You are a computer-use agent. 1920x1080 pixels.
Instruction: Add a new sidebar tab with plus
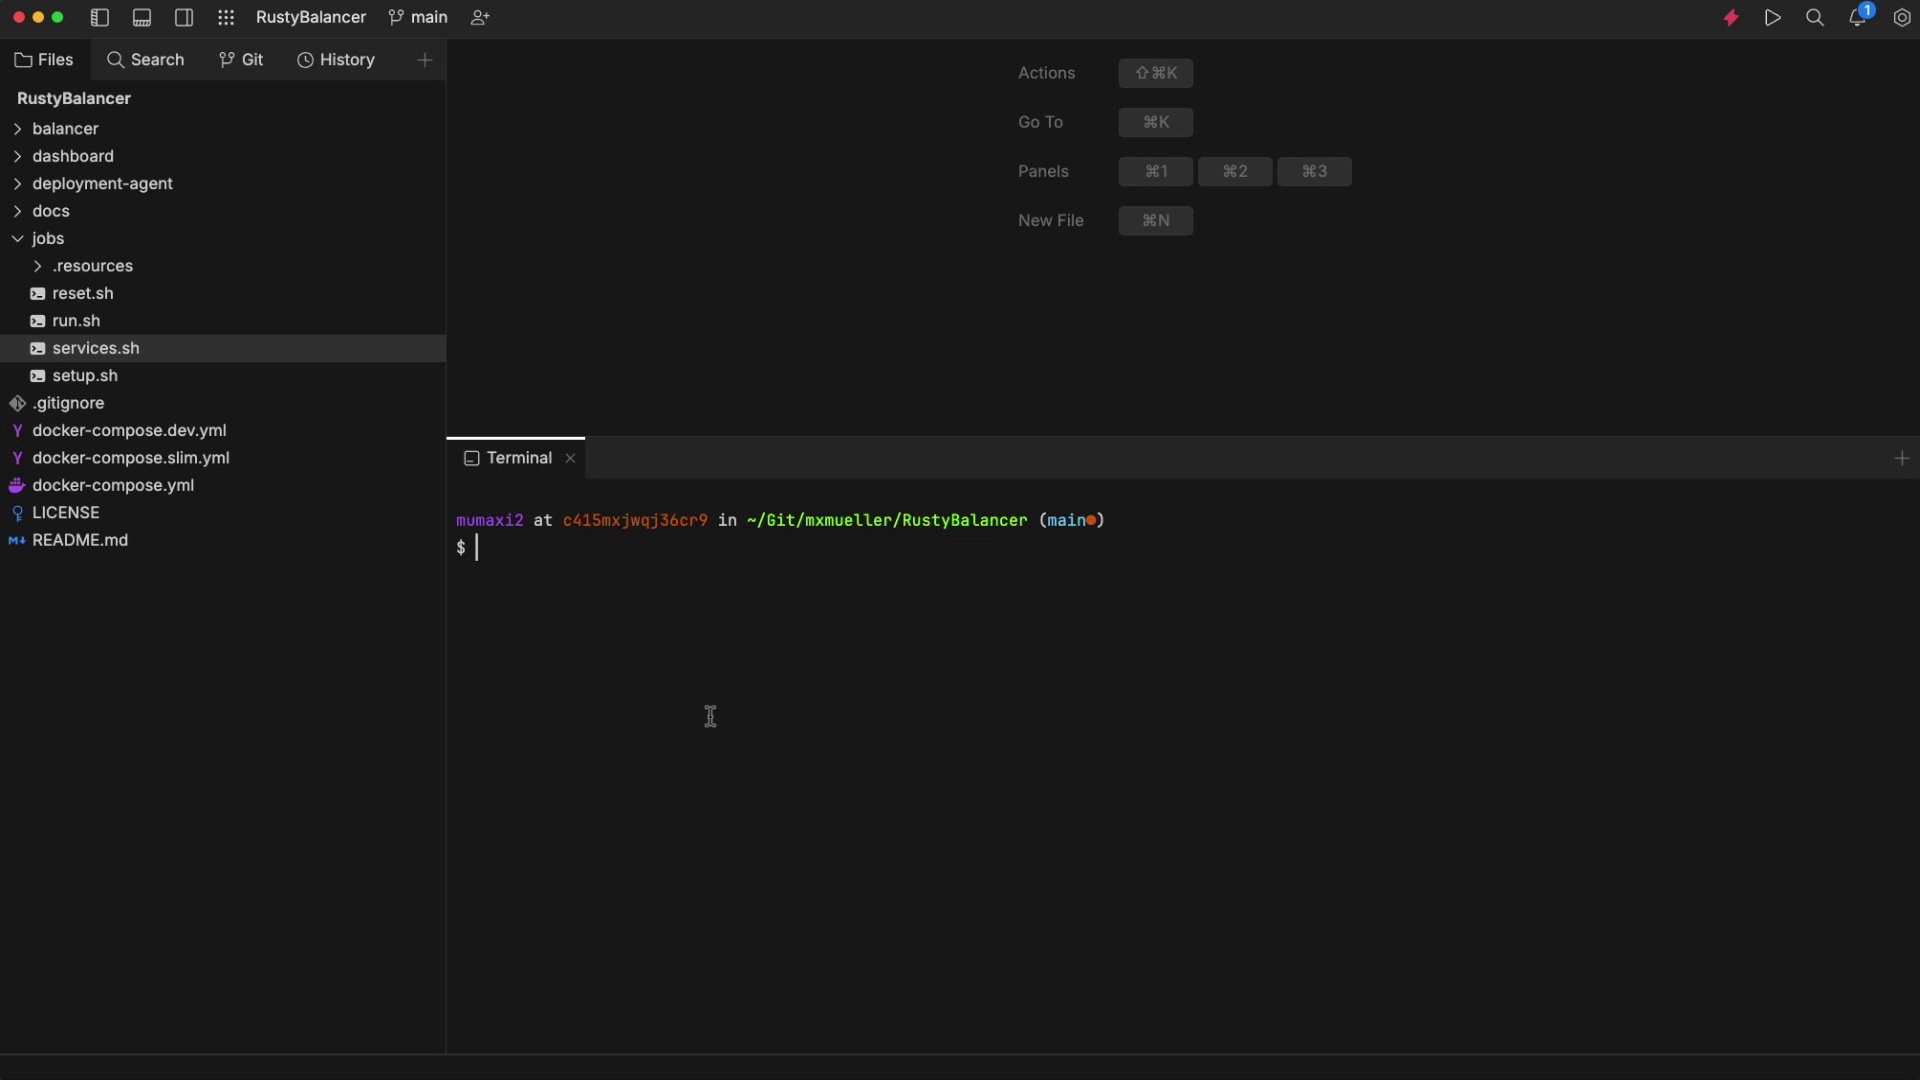(425, 60)
